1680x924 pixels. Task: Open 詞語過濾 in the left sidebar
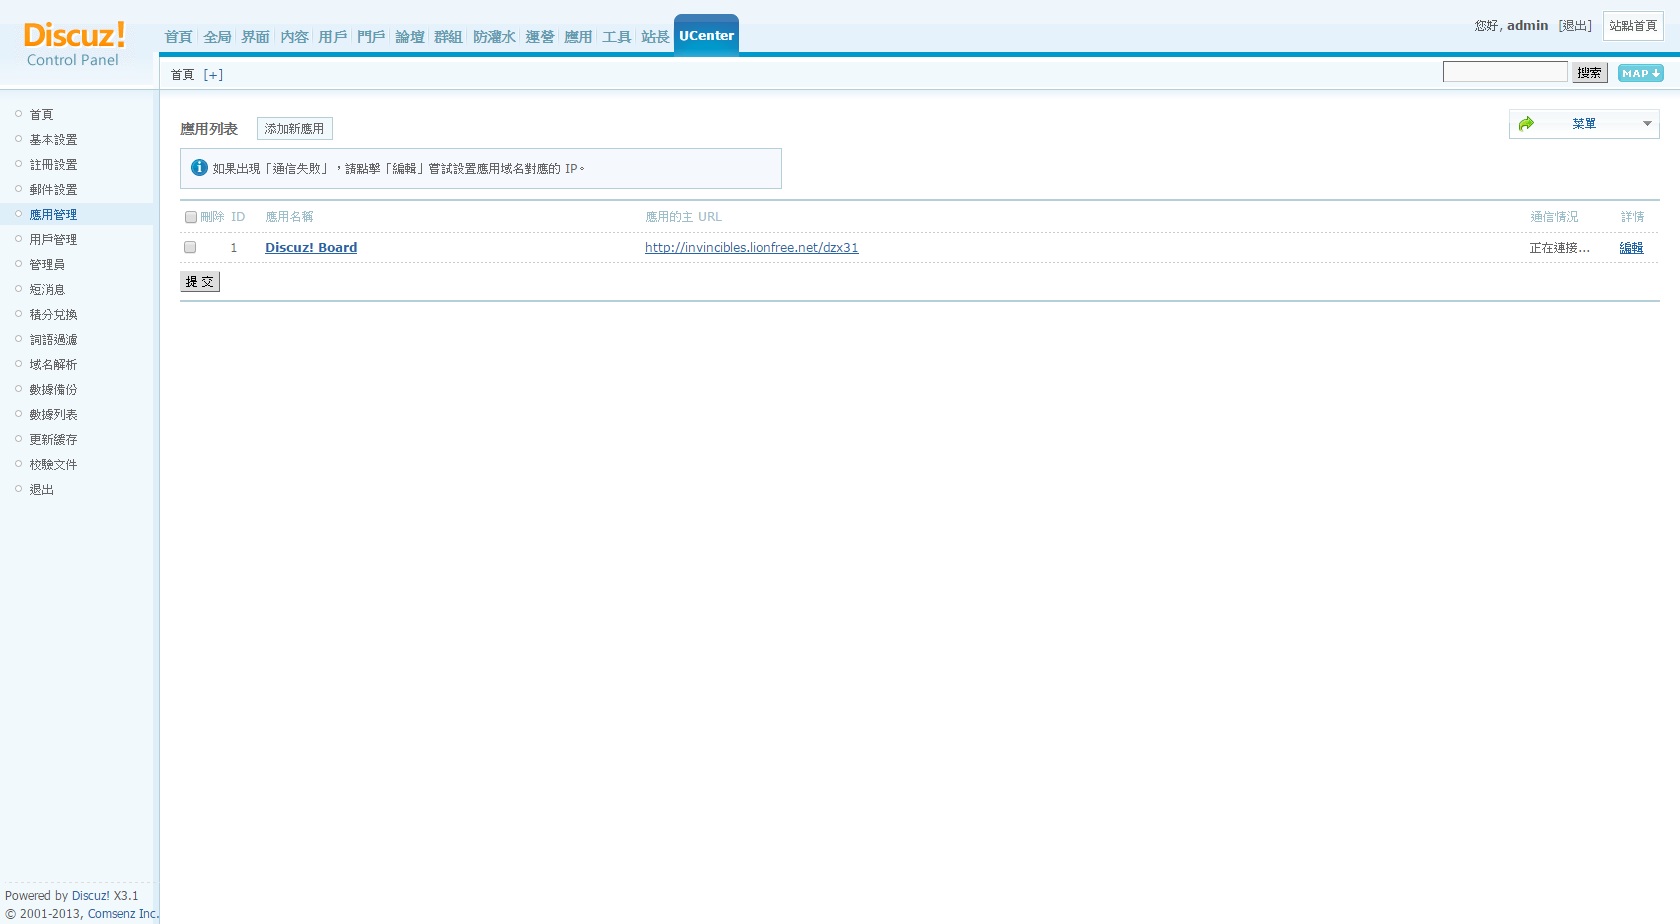point(53,340)
